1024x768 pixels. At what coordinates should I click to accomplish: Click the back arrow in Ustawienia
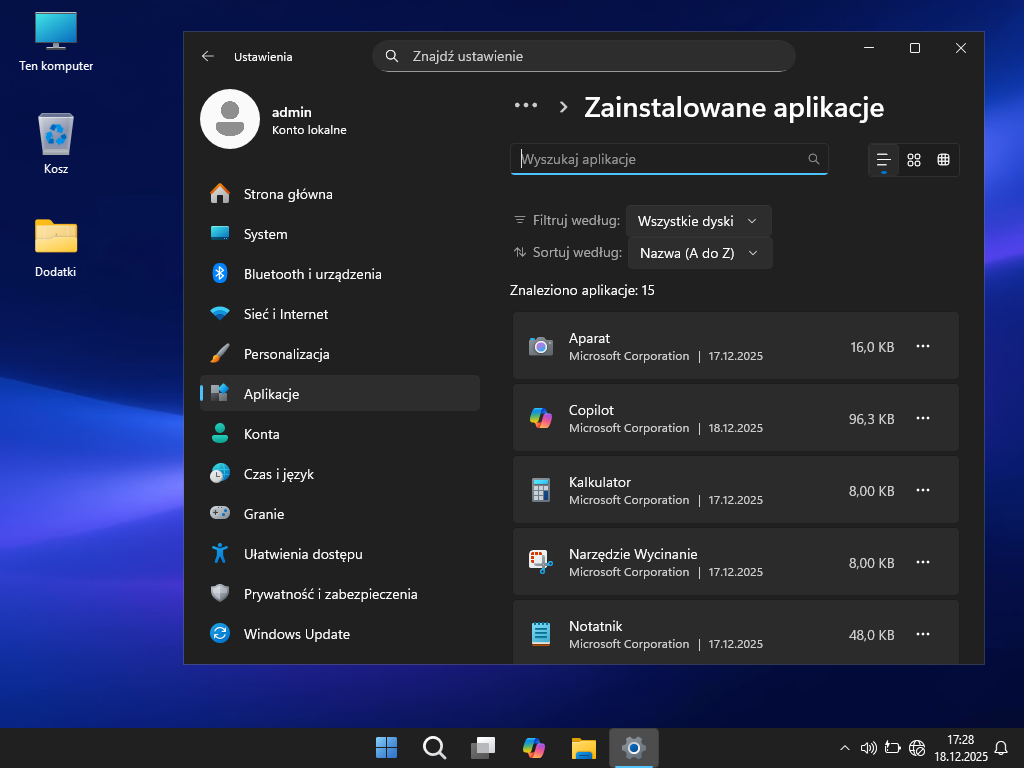(208, 57)
